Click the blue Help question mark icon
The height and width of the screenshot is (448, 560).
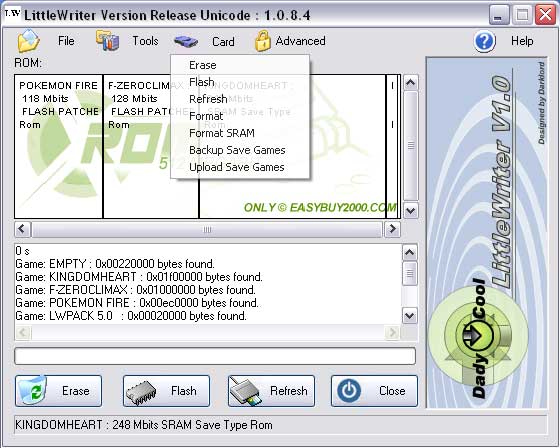pyautogui.click(x=485, y=41)
